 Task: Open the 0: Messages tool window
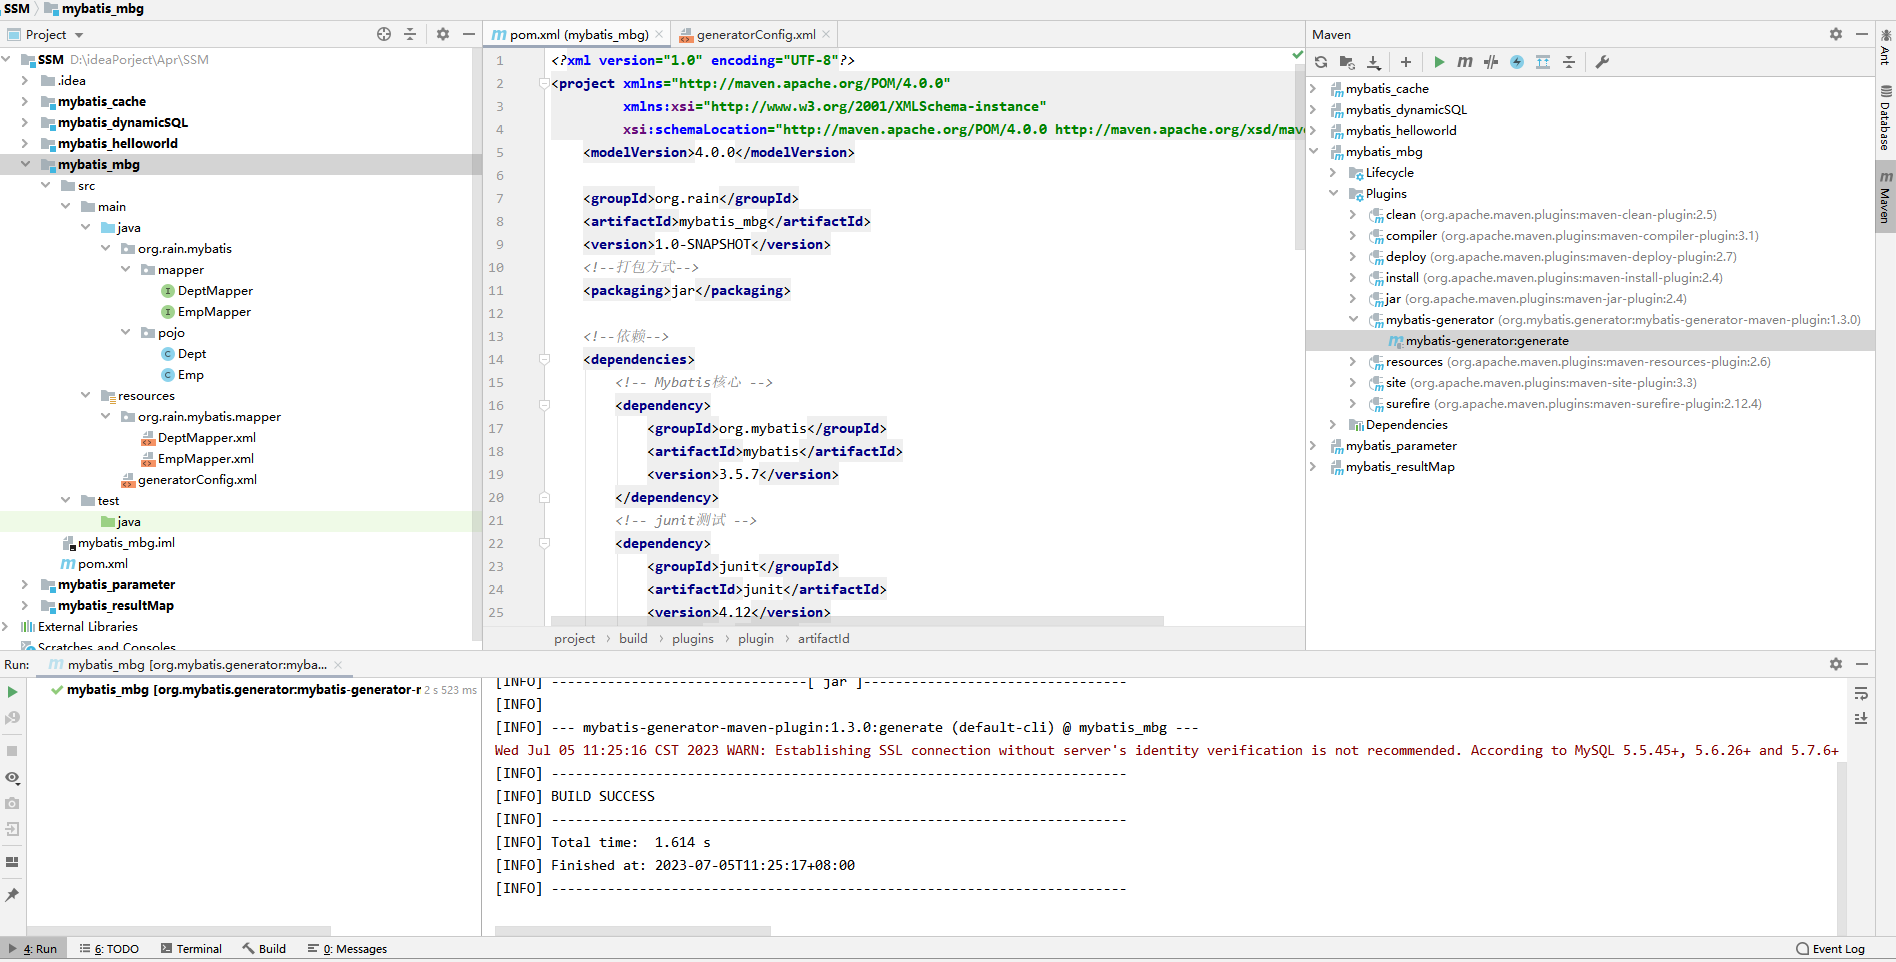click(x=347, y=949)
